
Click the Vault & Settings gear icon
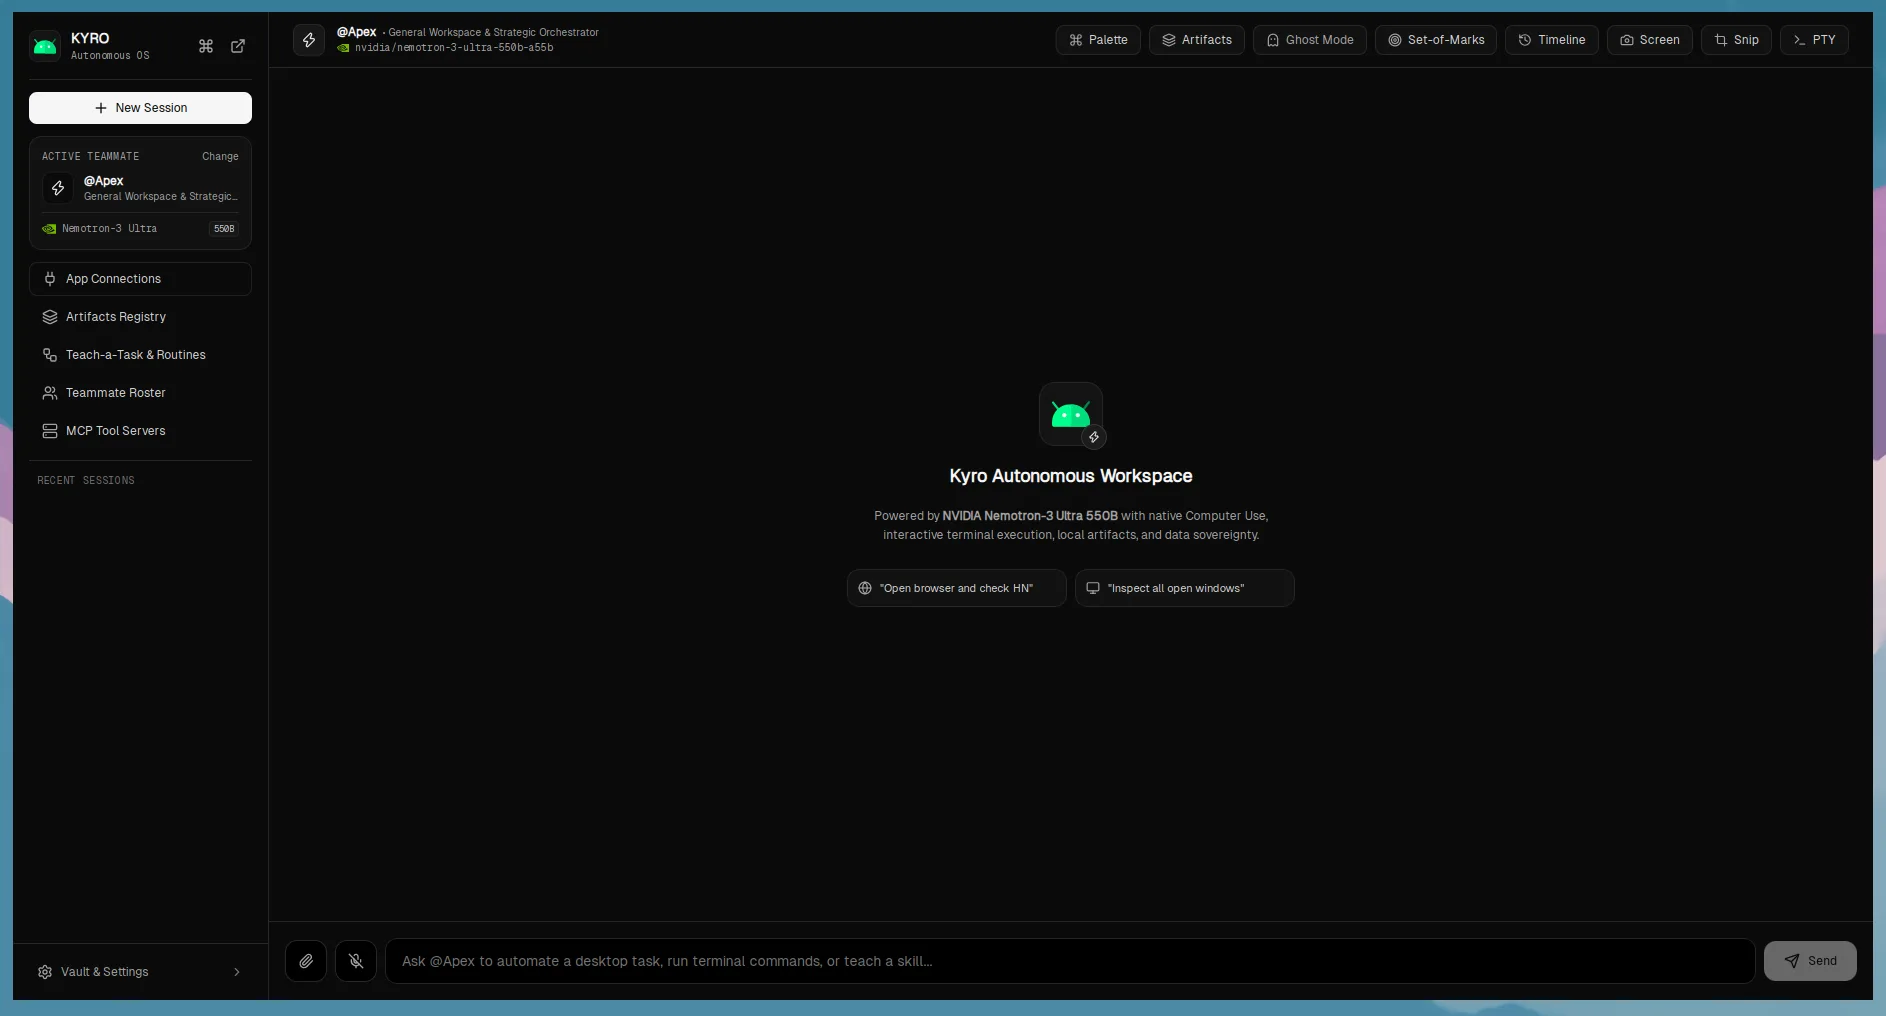pyautogui.click(x=45, y=972)
